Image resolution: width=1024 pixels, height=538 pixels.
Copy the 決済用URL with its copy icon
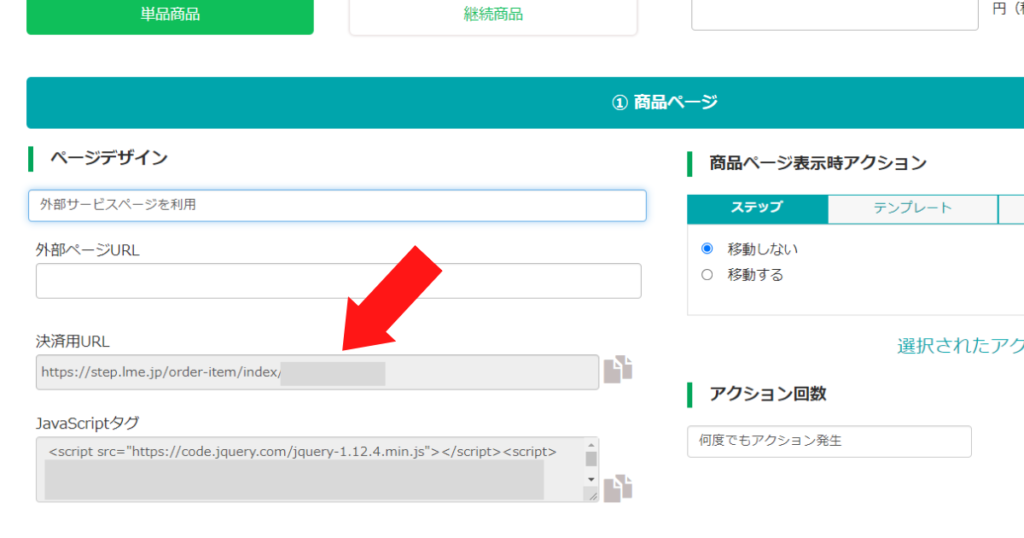coord(618,370)
